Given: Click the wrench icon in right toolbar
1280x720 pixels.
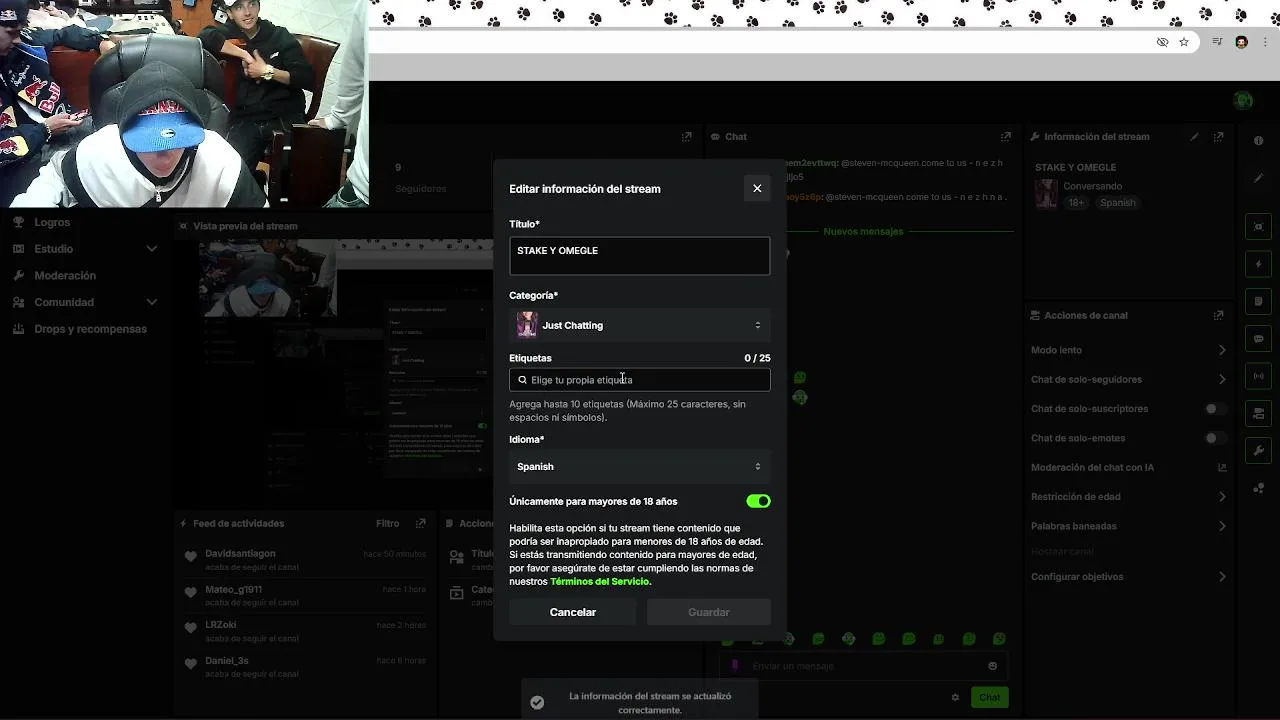Looking at the screenshot, I should pos(1259,450).
